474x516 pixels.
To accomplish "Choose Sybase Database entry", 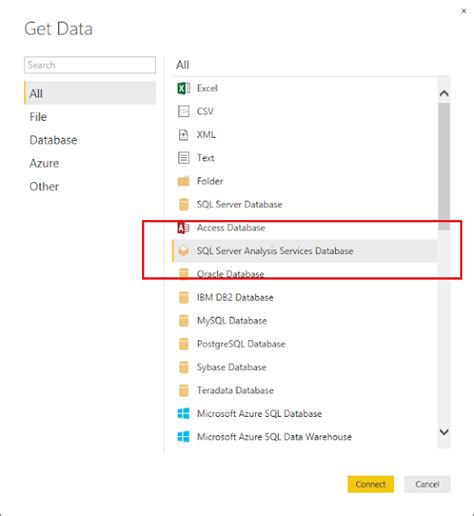I will (x=305, y=367).
